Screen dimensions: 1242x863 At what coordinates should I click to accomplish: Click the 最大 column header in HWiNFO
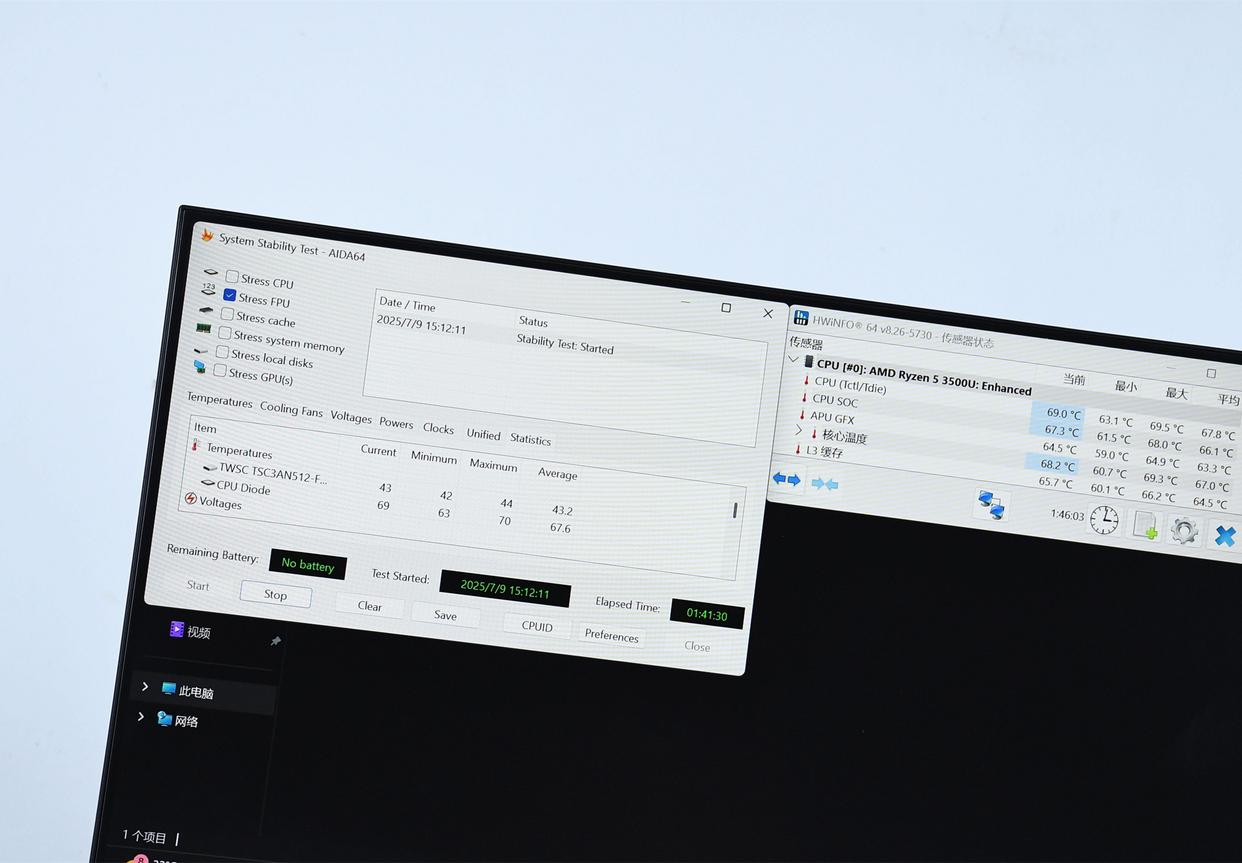coord(1176,393)
